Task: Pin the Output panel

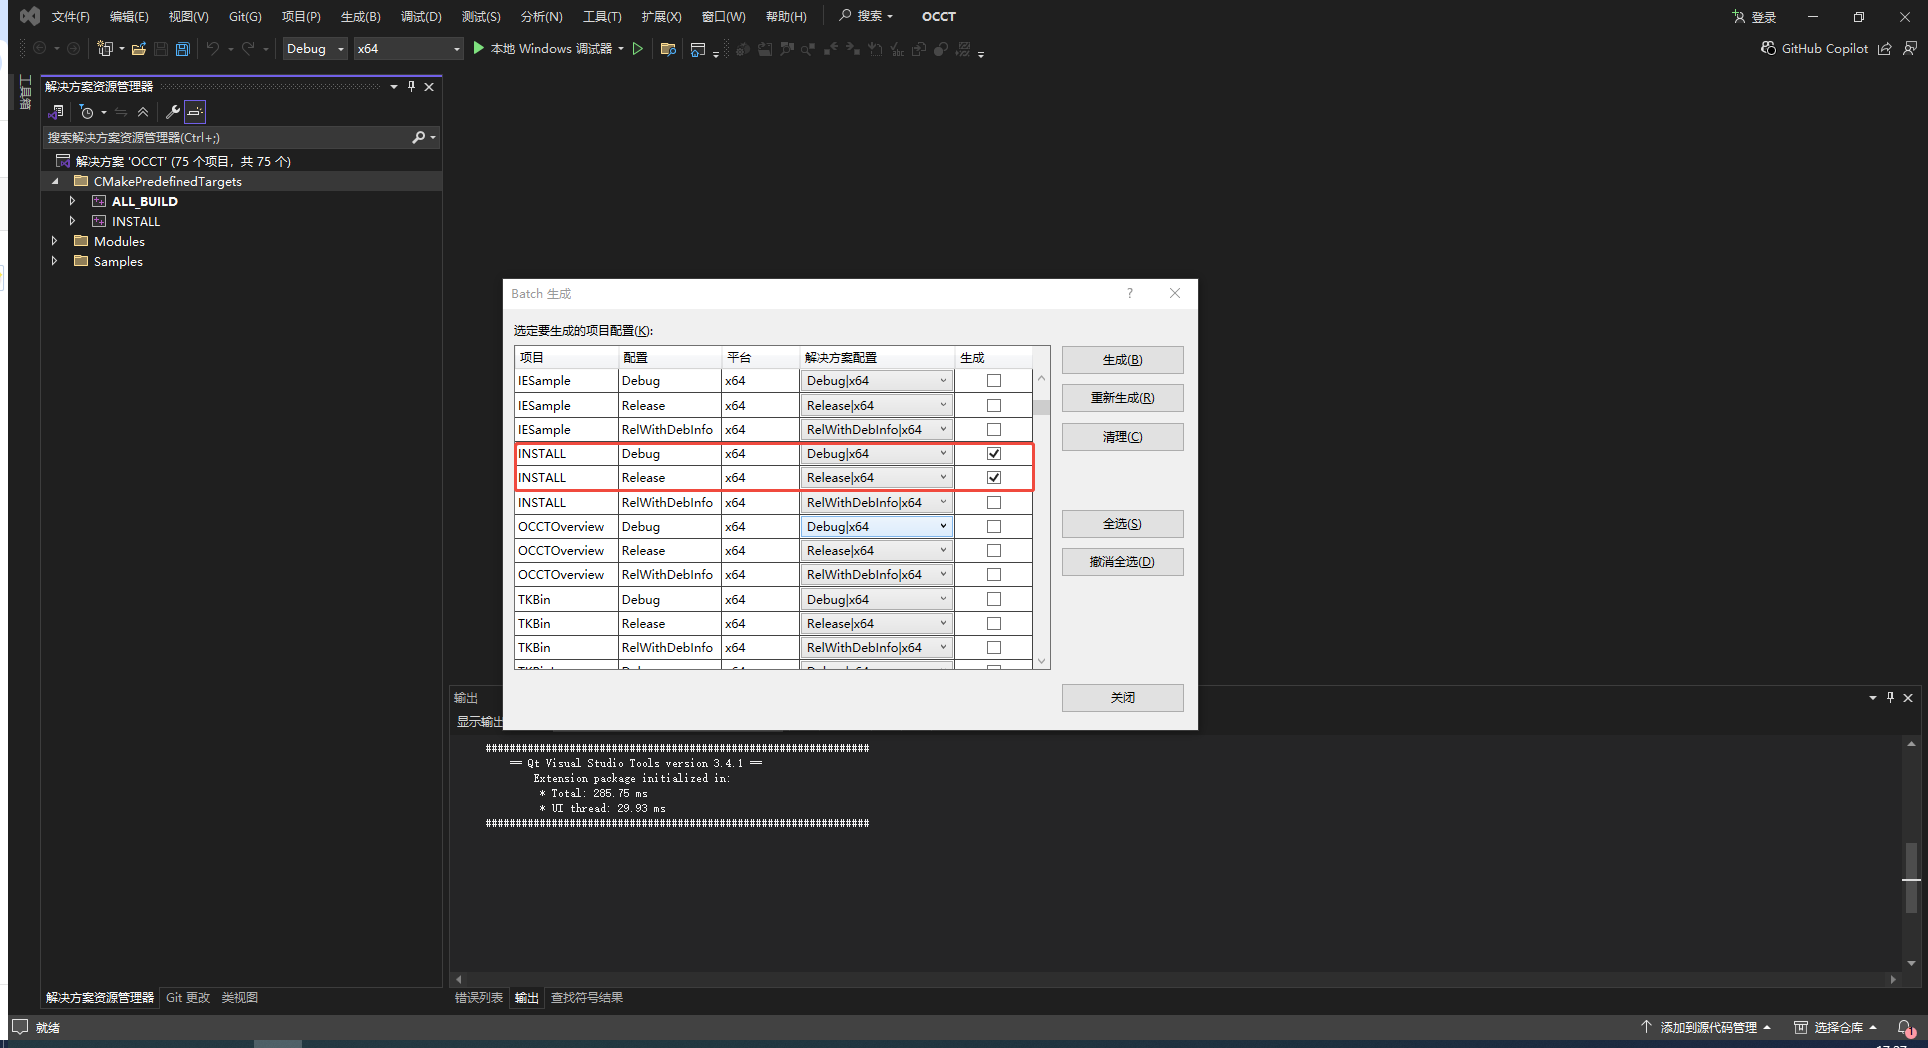Action: (1890, 698)
